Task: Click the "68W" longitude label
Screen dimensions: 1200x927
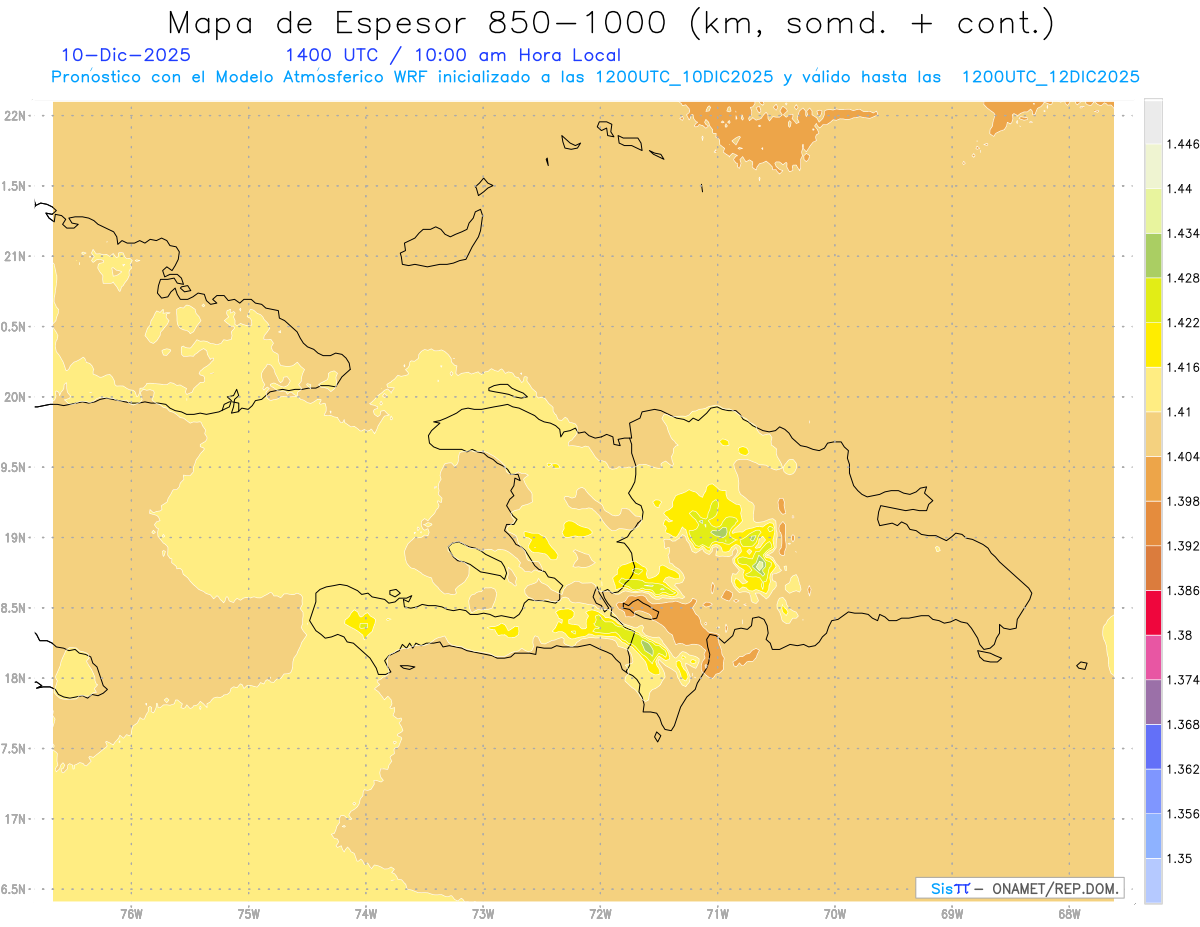Action: (x=1069, y=913)
